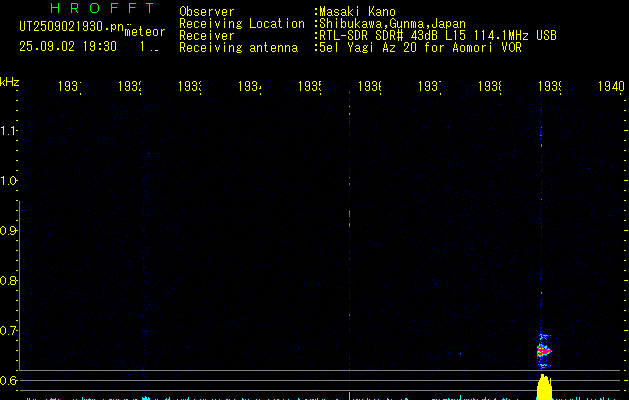Click the 1.1 frequency axis label
This screenshot has width=629, height=400.
[8, 130]
